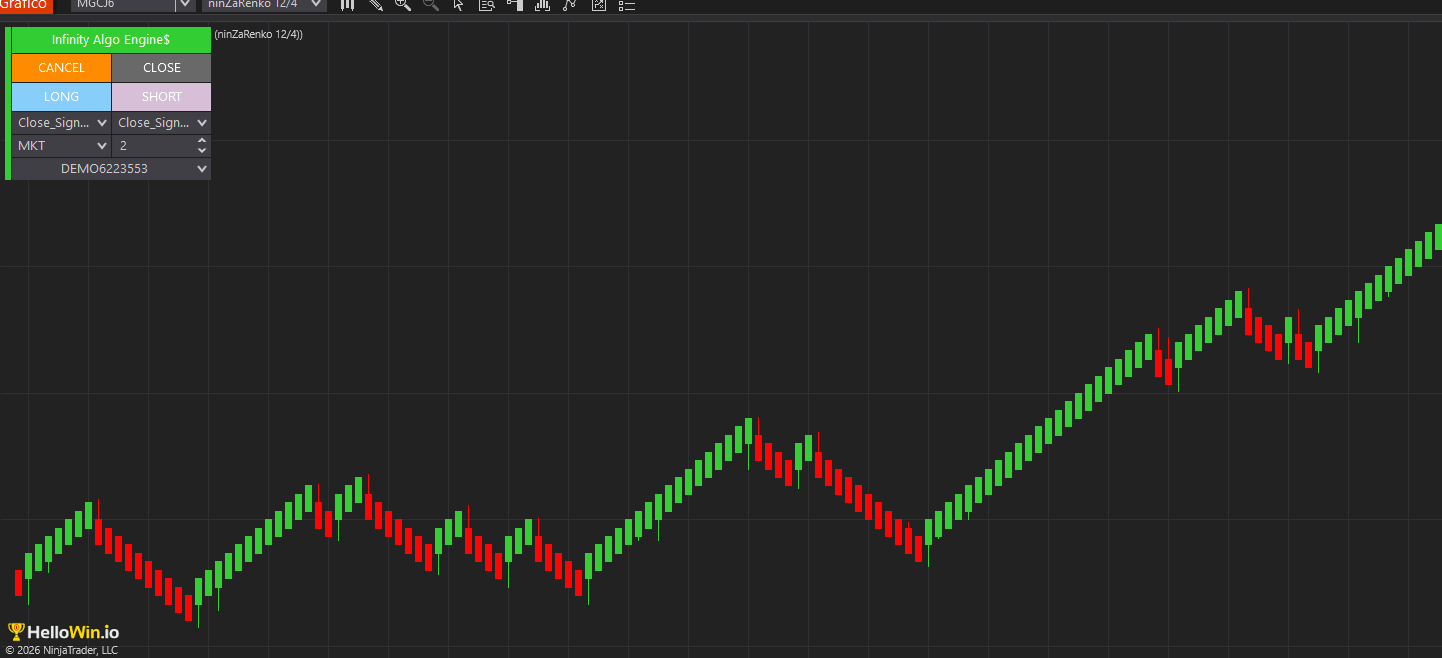Click the zoom in magnifier icon
The height and width of the screenshot is (658, 1442).
pos(403,5)
